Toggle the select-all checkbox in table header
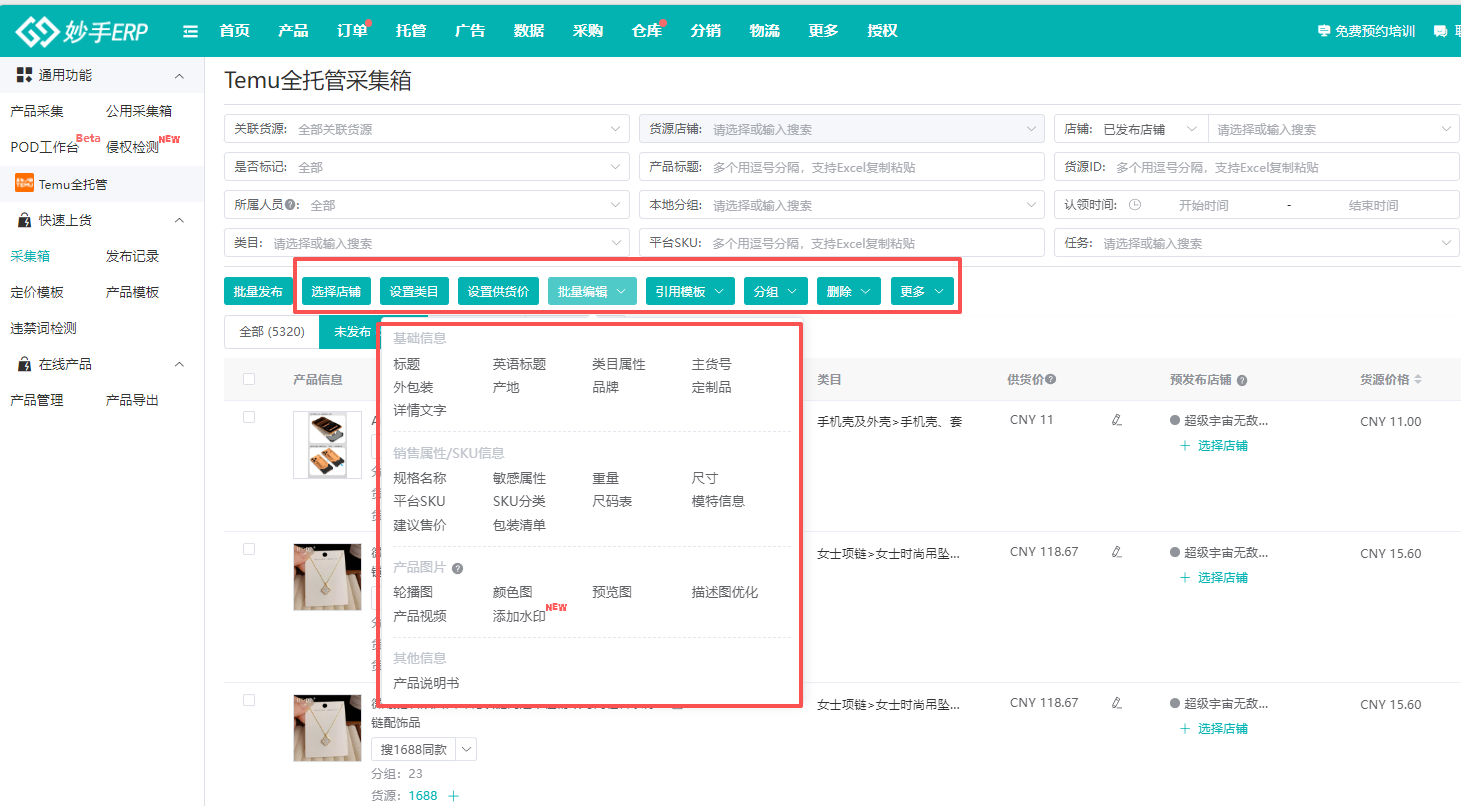Screen dimensions: 1461x806 (x=249, y=380)
